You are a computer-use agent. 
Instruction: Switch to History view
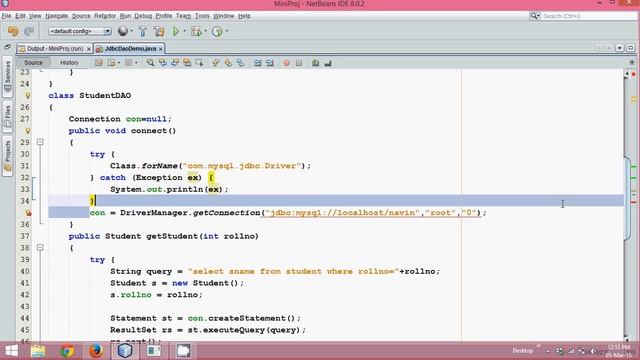coord(69,62)
